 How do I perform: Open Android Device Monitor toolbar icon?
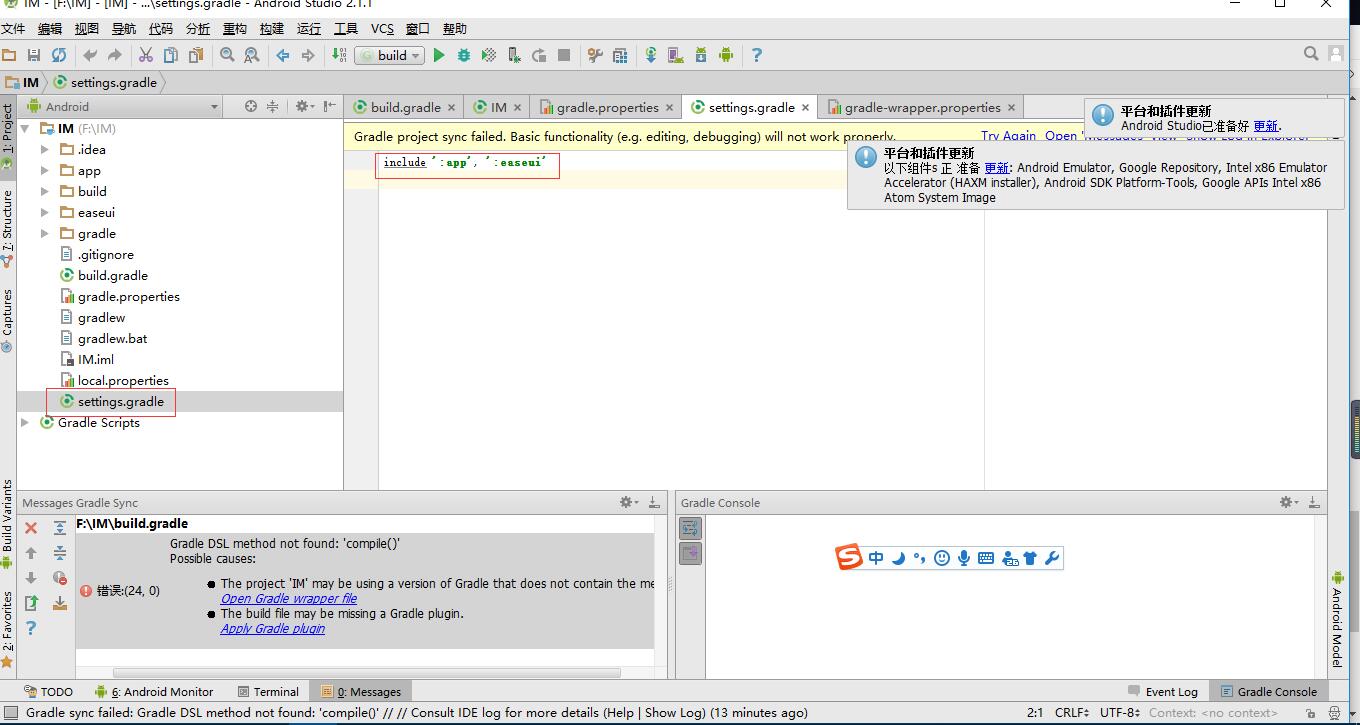coord(726,56)
